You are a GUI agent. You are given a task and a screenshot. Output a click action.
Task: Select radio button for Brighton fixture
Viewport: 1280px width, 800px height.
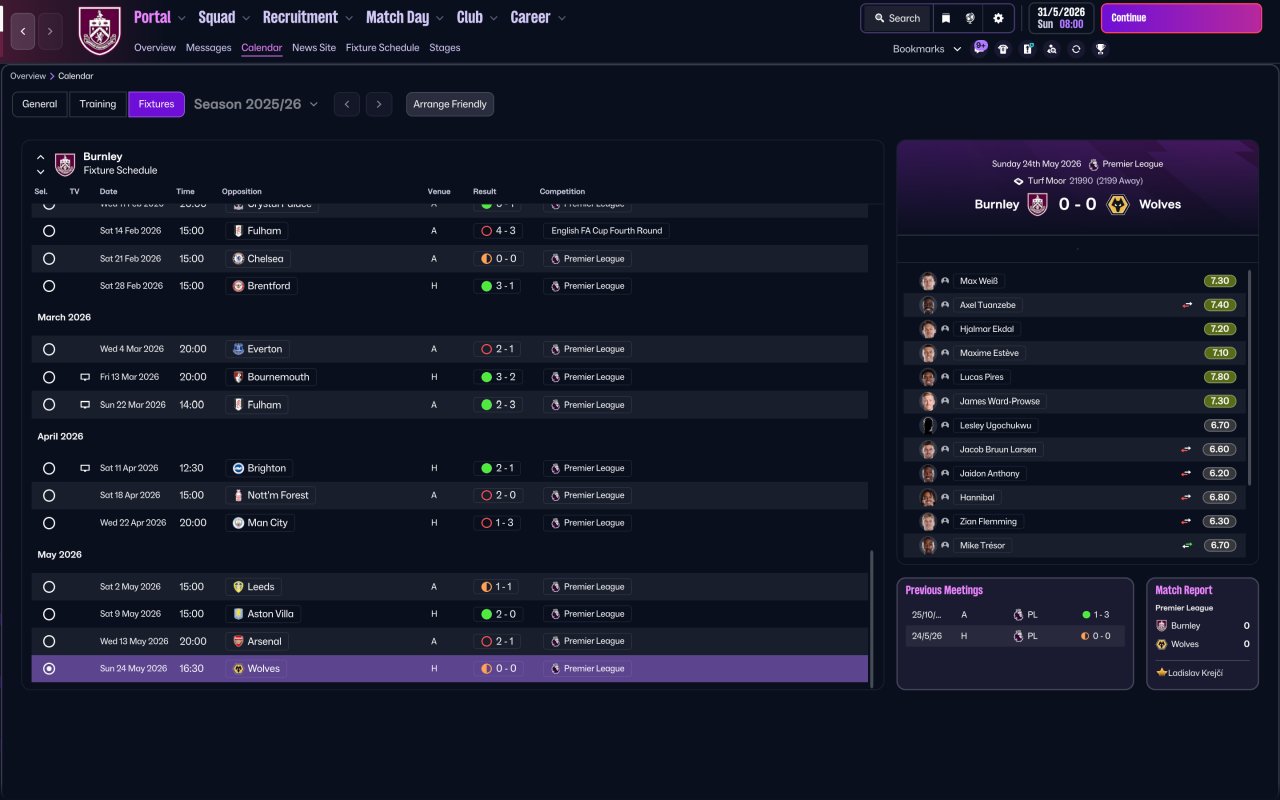point(49,468)
